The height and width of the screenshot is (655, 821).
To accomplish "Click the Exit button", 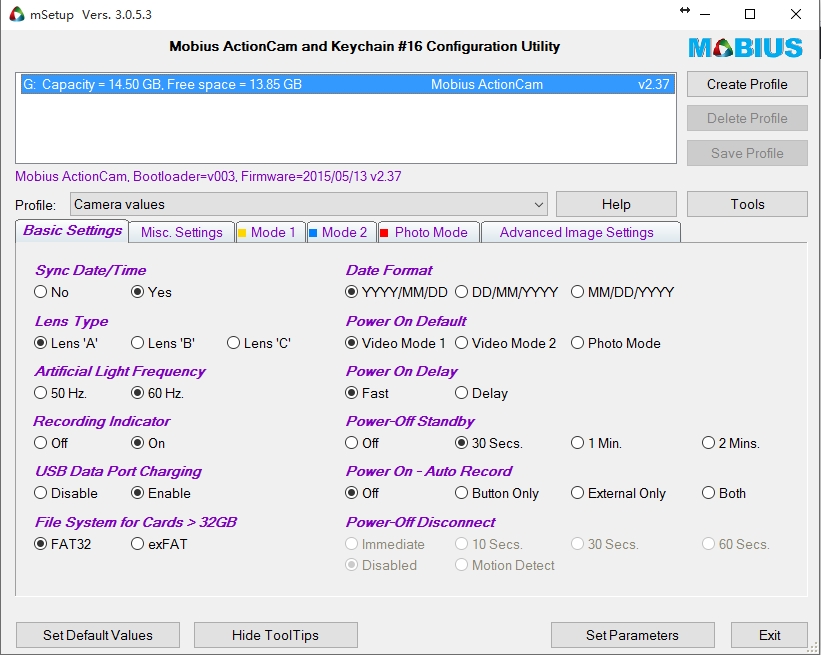I will [x=769, y=635].
